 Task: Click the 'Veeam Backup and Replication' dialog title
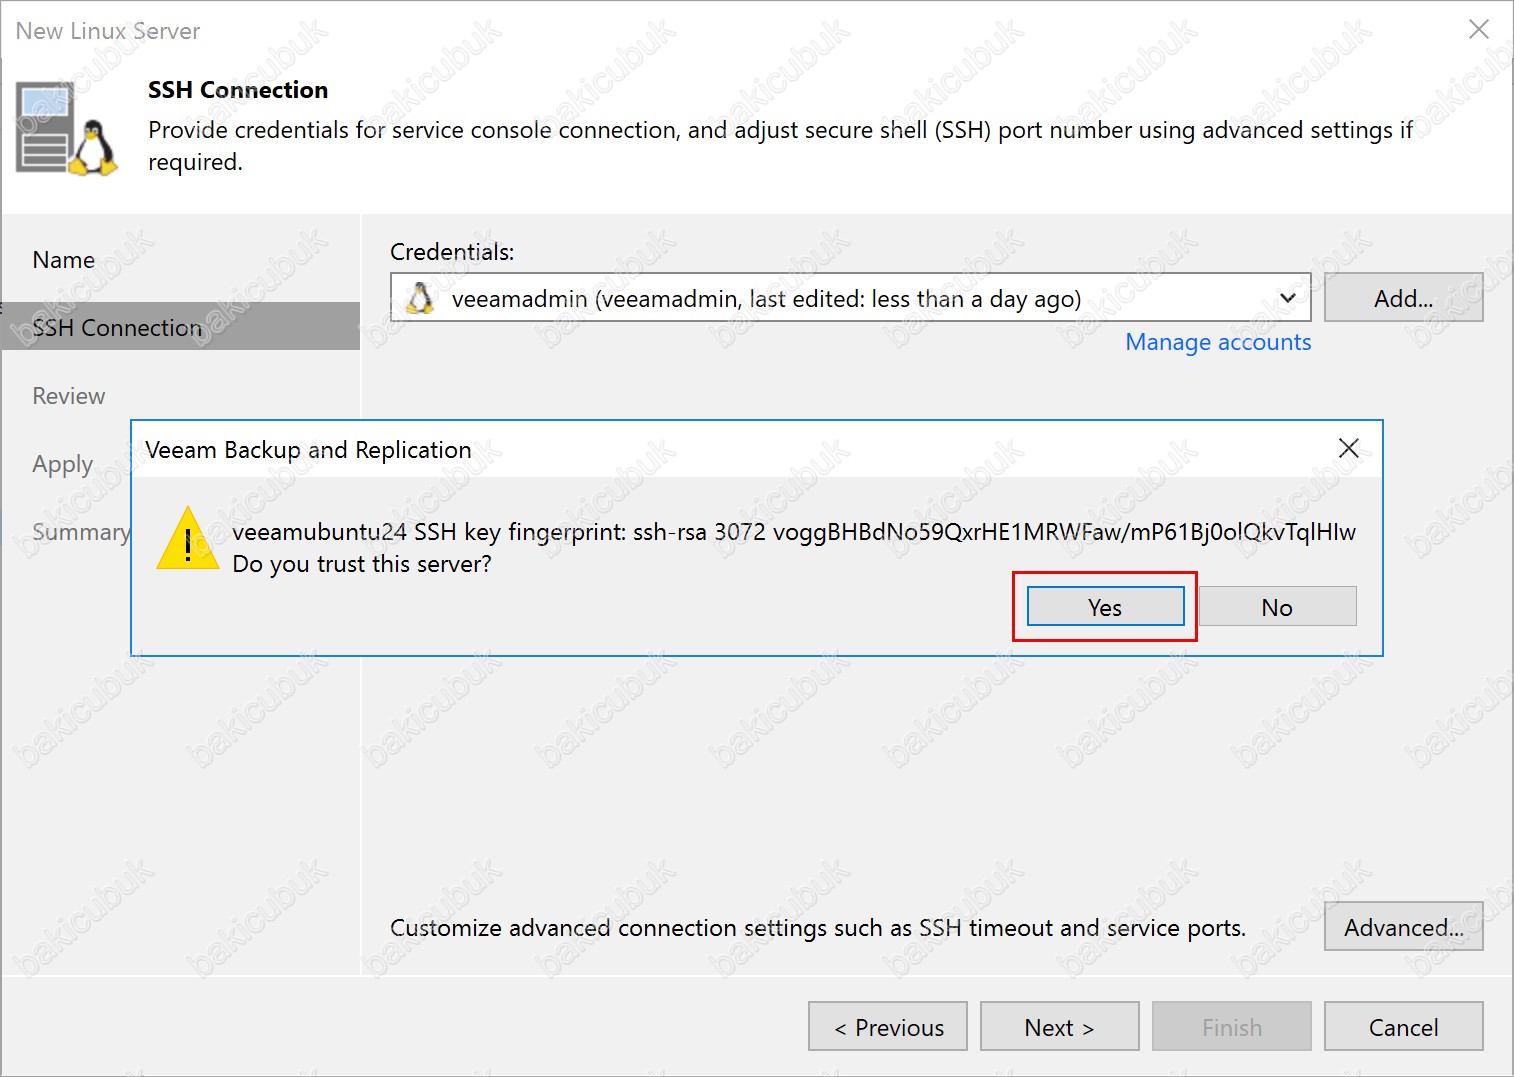[308, 450]
